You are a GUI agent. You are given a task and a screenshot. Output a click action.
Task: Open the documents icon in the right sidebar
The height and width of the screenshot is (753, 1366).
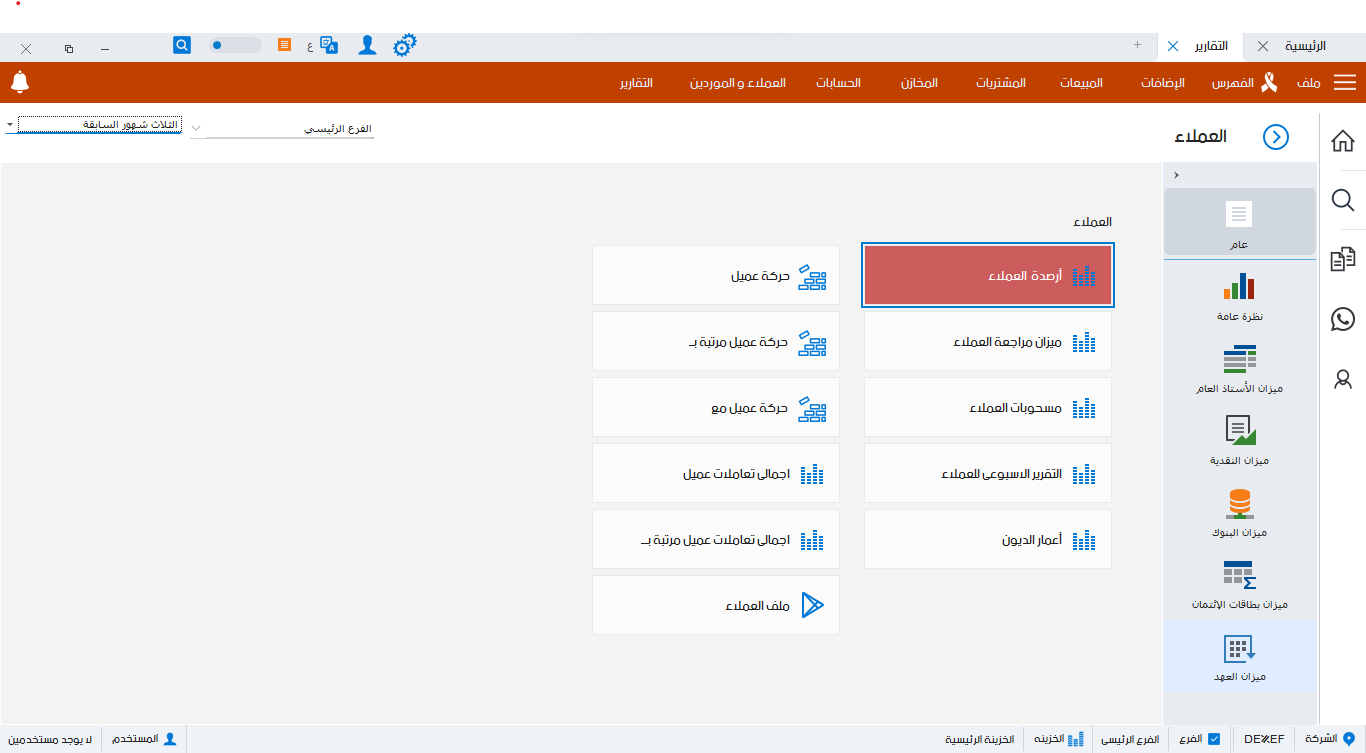[1343, 260]
